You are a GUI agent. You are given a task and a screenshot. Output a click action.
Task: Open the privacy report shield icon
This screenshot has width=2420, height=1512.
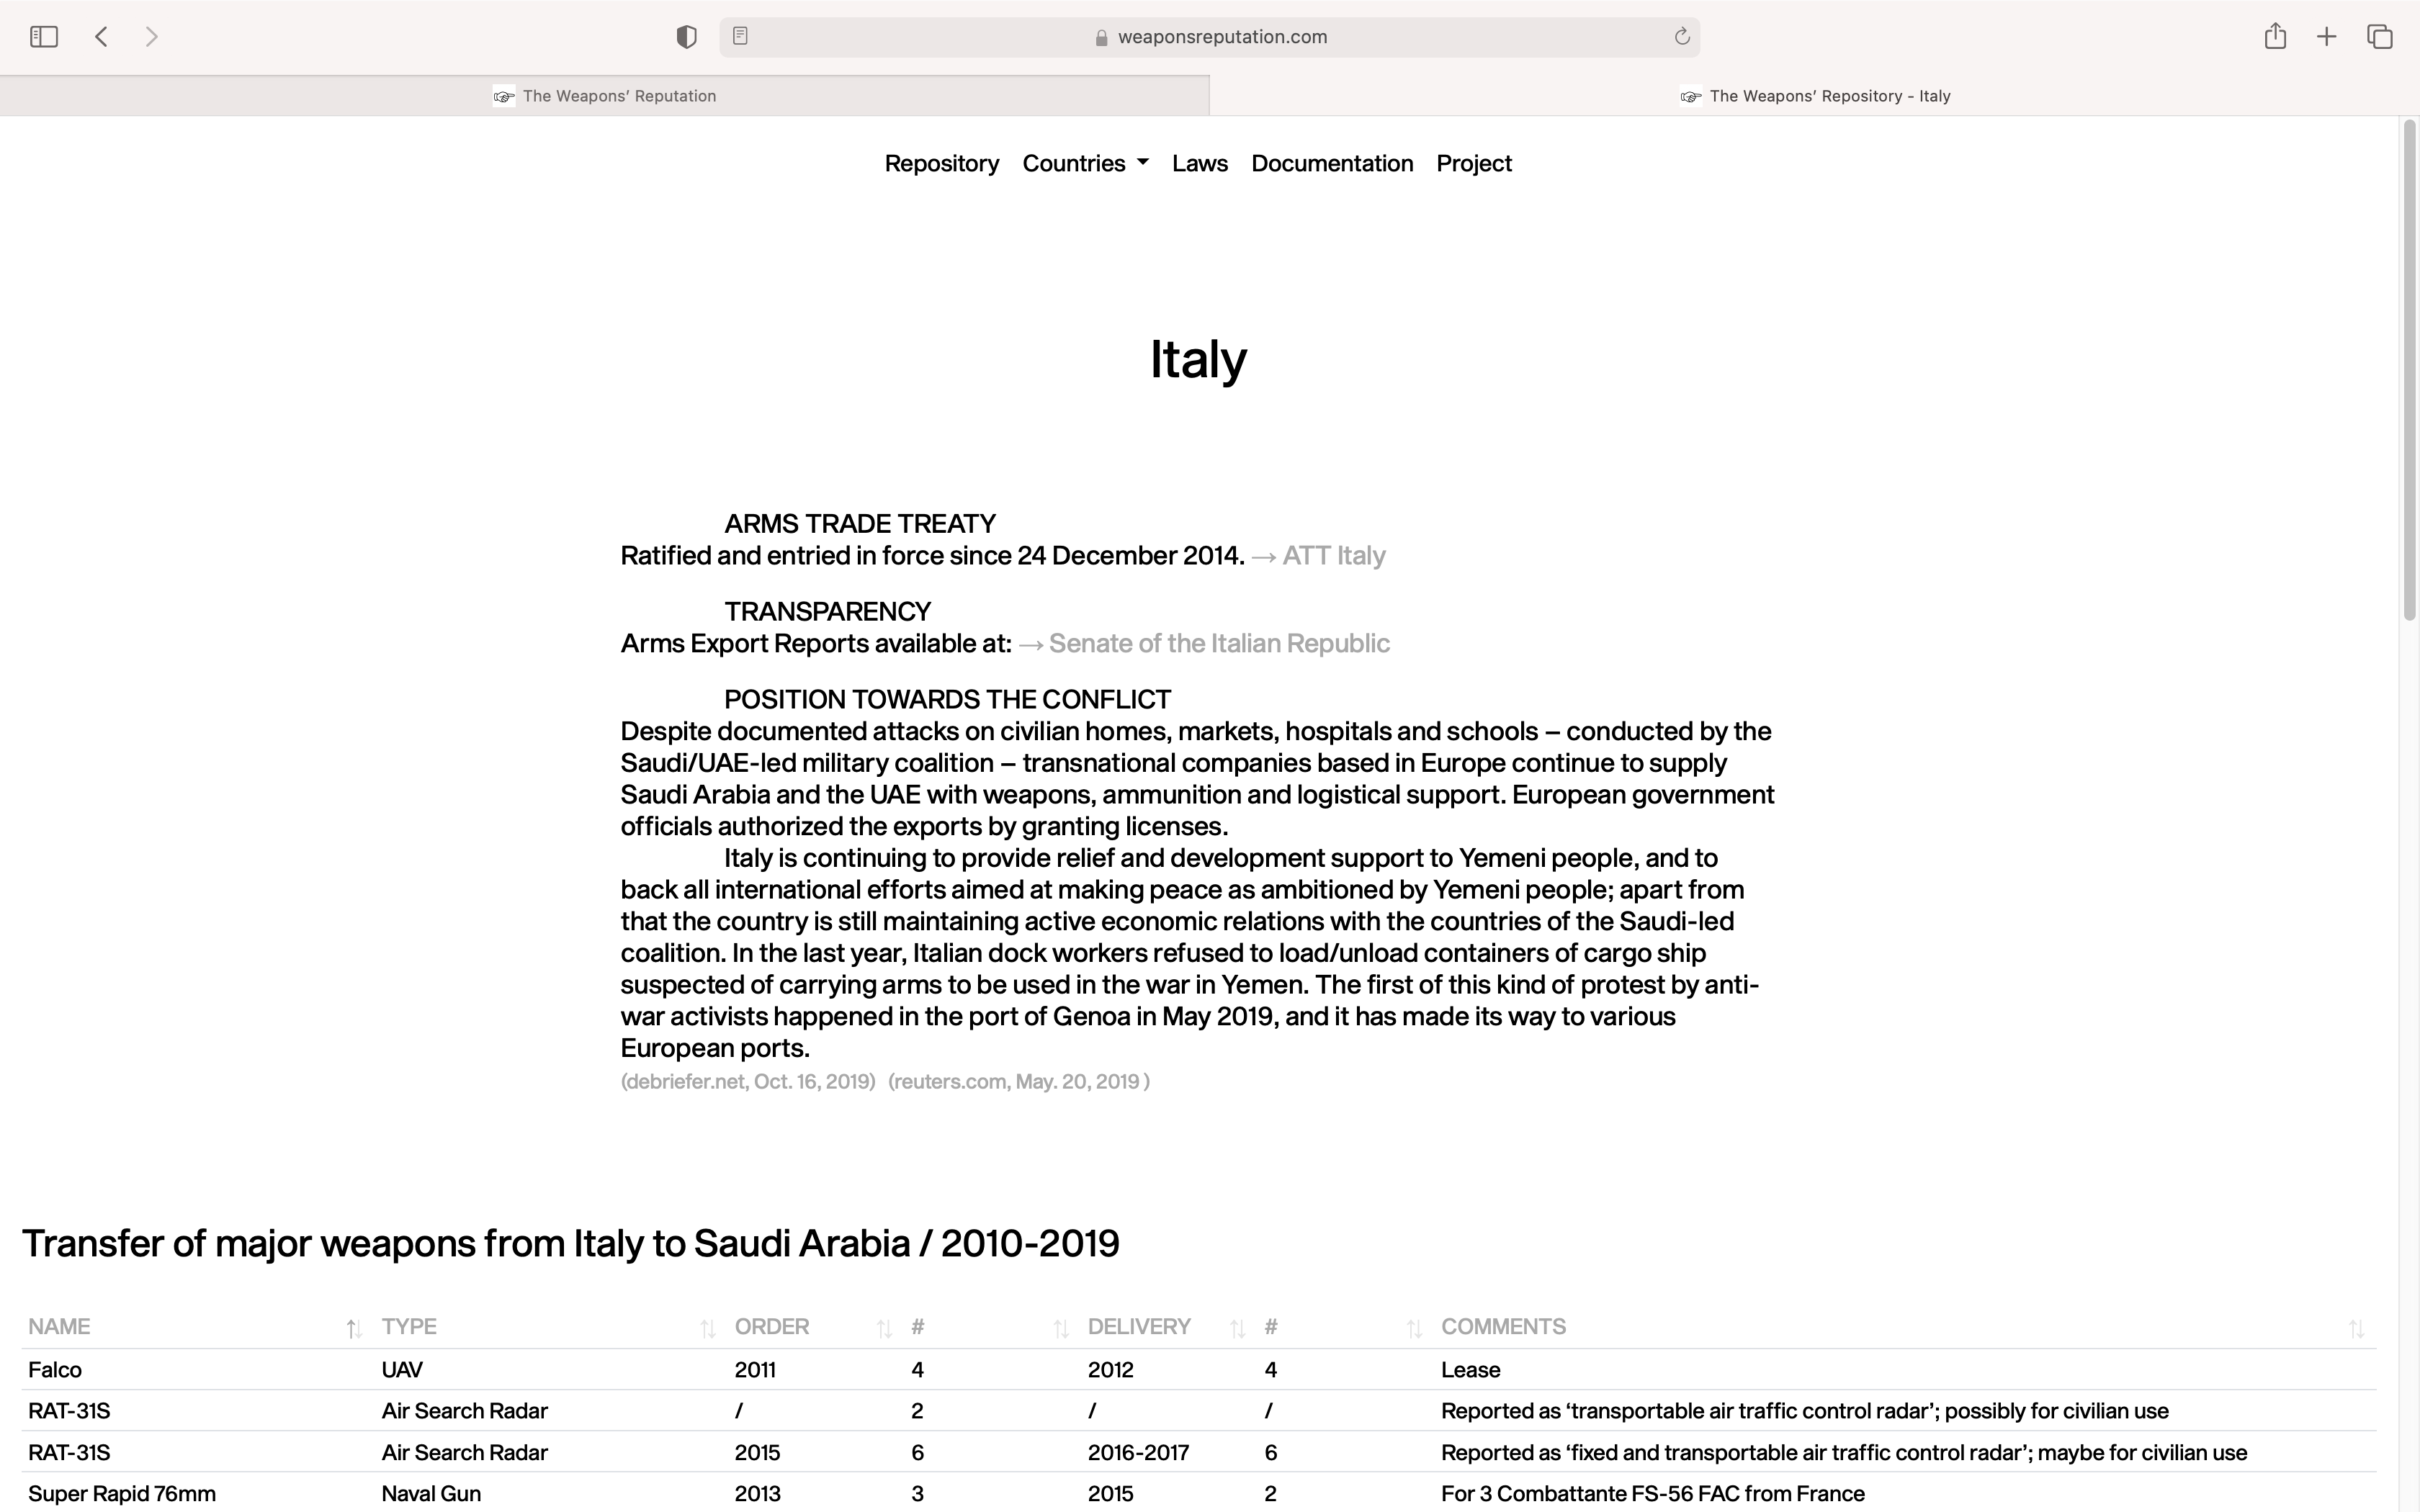[x=686, y=37]
